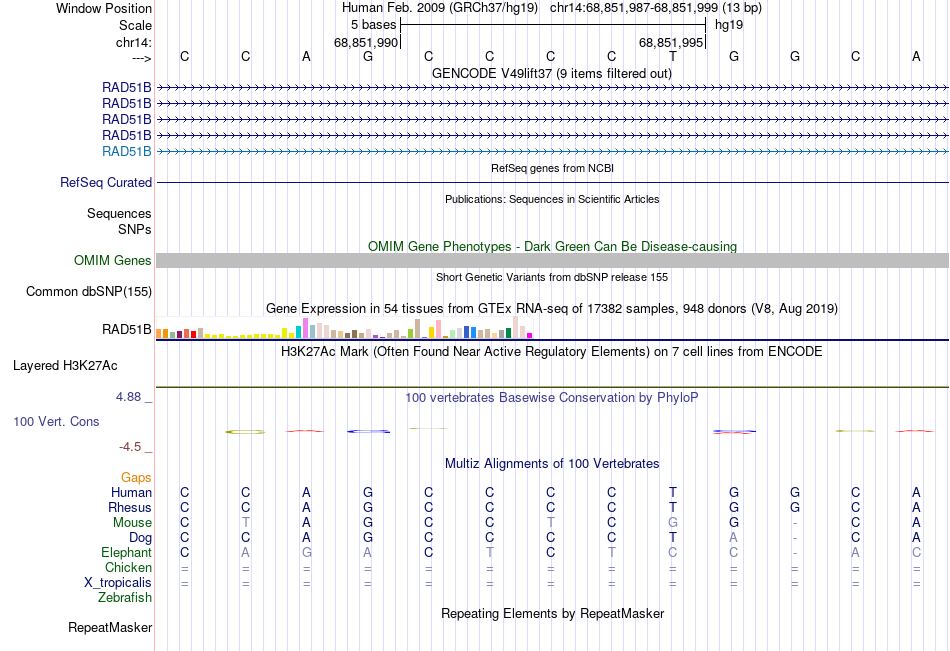Viewport: 950px width, 651px height.
Task: Click the Layered H3K27Ac track label
Action: [65, 366]
